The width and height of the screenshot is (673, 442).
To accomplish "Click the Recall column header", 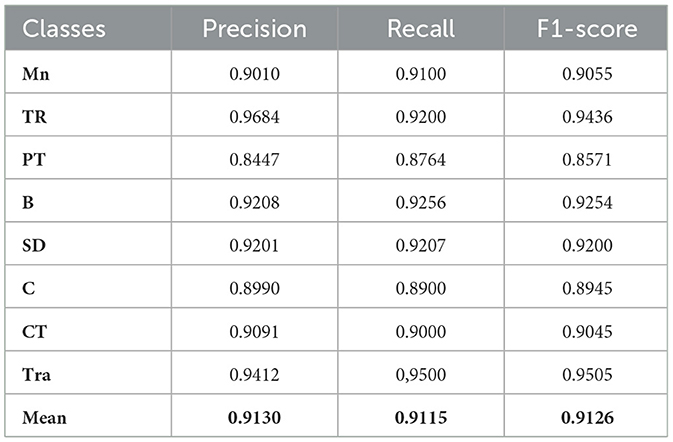I will click(421, 29).
